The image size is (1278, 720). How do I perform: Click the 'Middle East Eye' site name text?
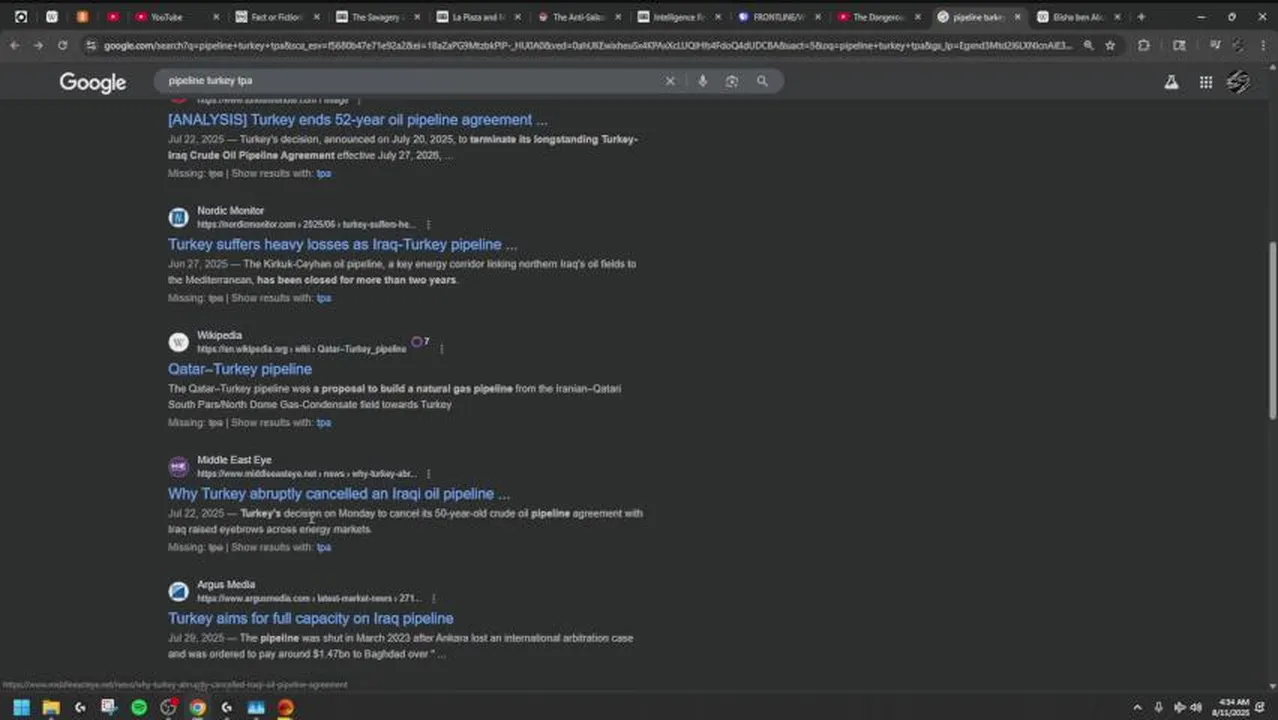(x=234, y=460)
